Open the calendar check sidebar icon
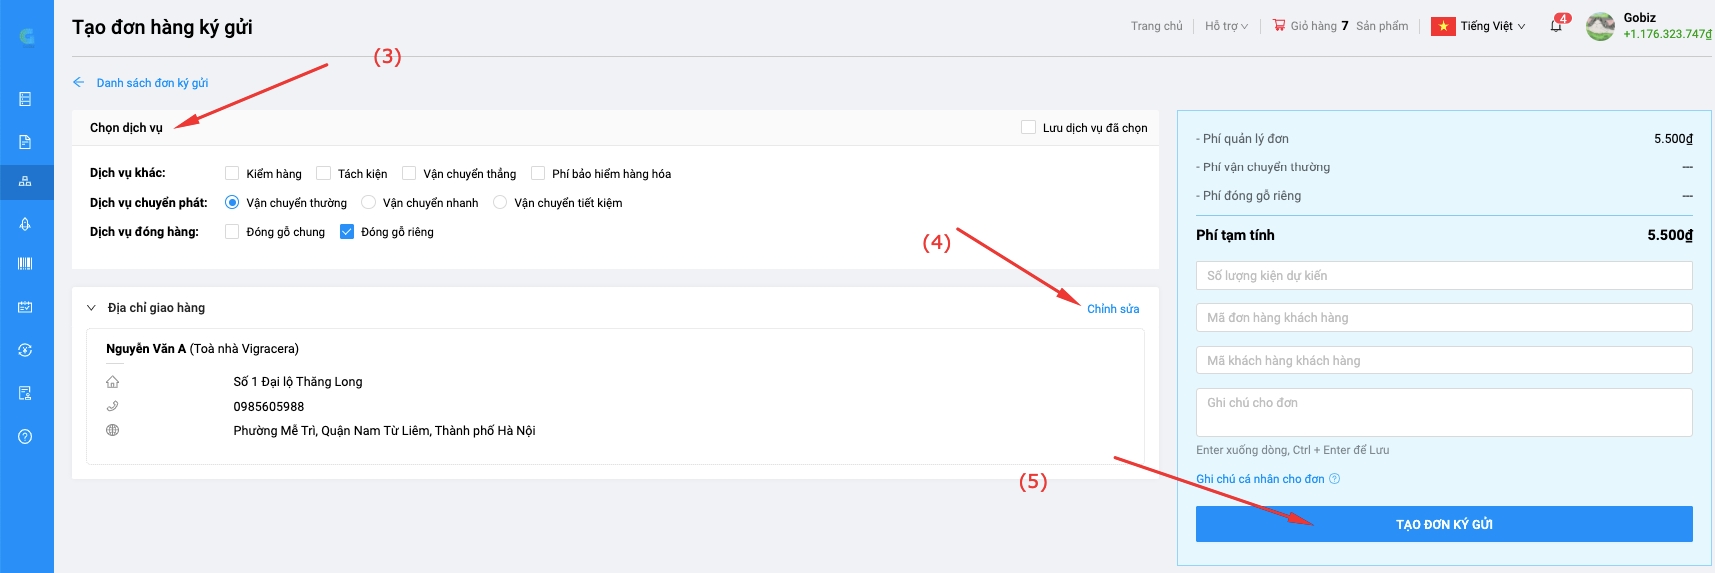 pos(25,307)
